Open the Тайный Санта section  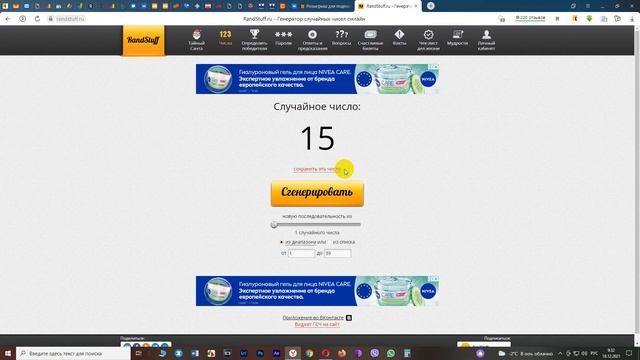click(x=197, y=40)
